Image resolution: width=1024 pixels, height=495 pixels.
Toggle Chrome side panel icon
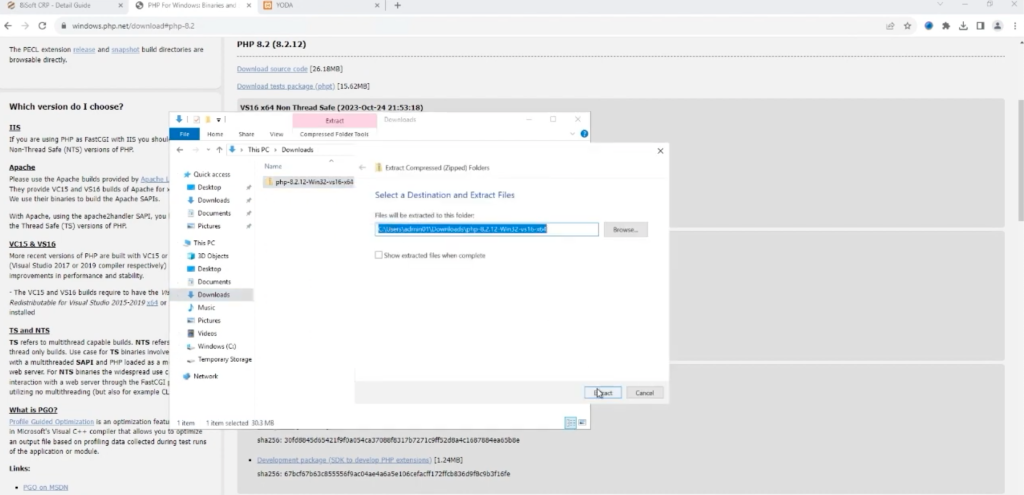(980, 26)
